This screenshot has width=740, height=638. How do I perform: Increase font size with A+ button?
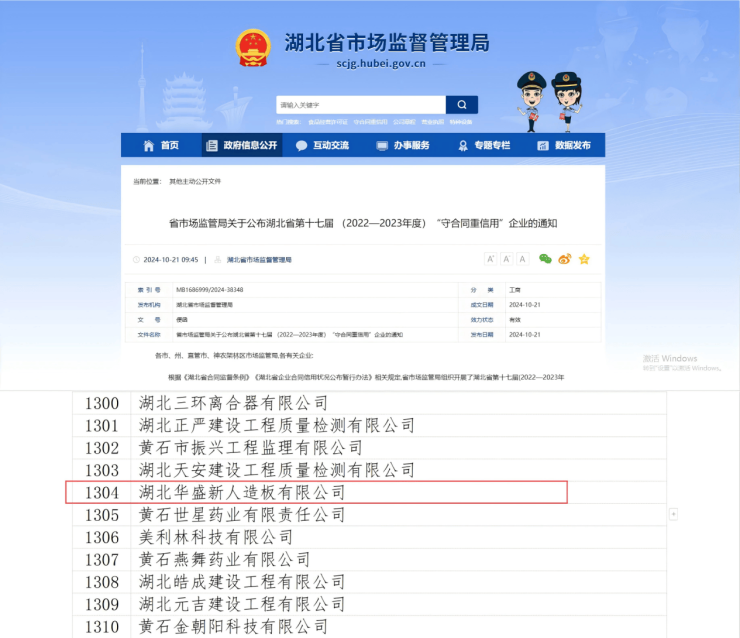[490, 259]
